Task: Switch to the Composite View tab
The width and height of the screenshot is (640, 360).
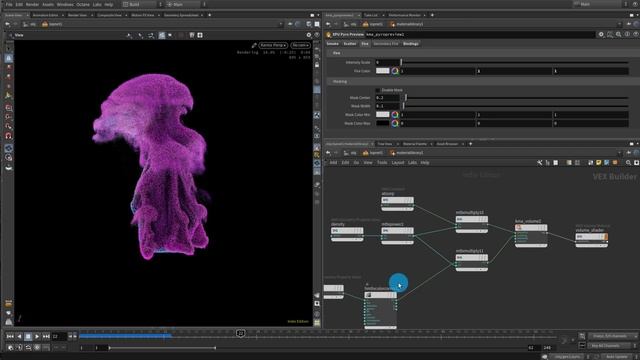Action: click(x=109, y=15)
